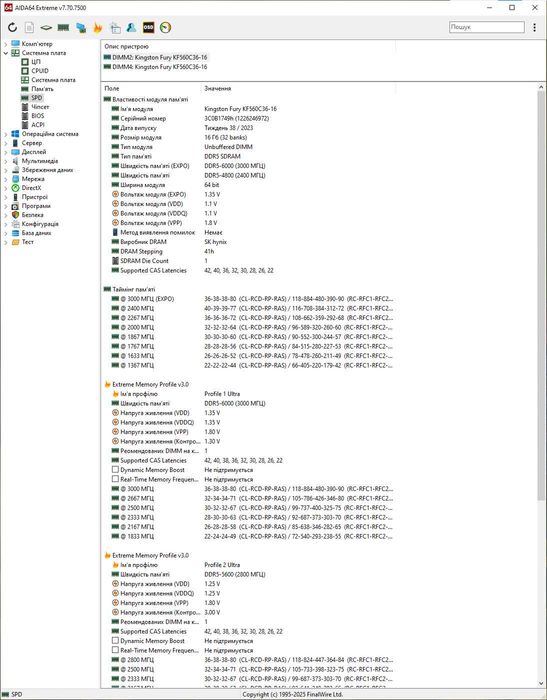Expand the Мультимедіа tree node
Image resolution: width=547 pixels, height=700 pixels.
tap(6, 161)
